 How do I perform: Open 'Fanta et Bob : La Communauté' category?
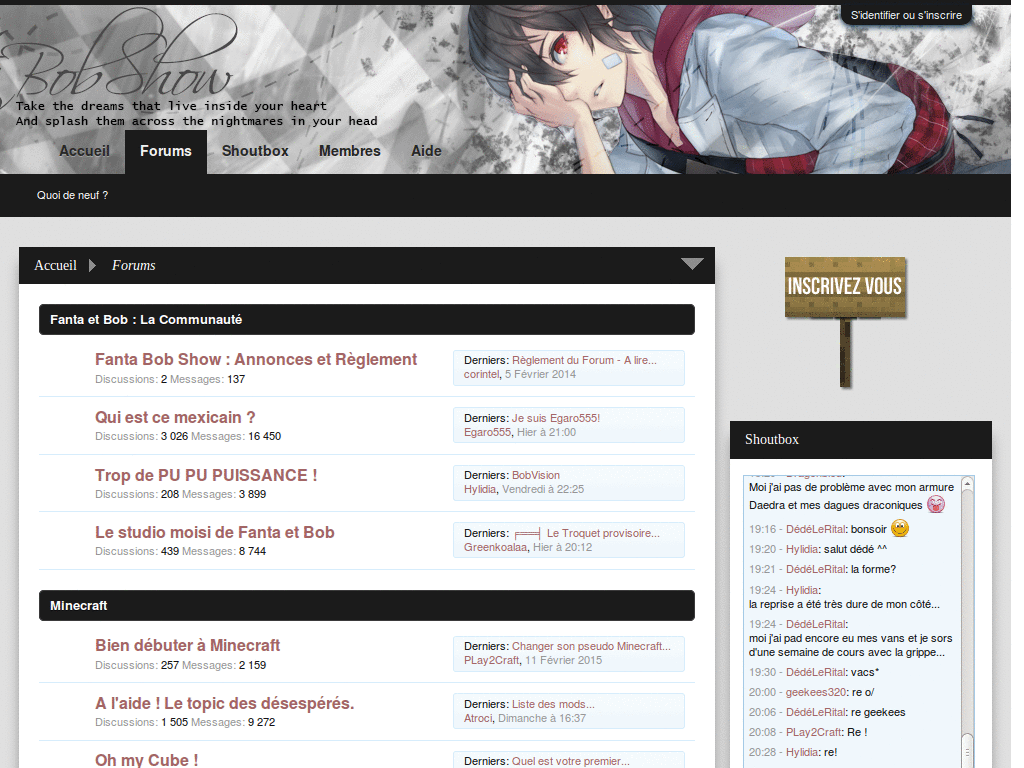click(x=146, y=319)
